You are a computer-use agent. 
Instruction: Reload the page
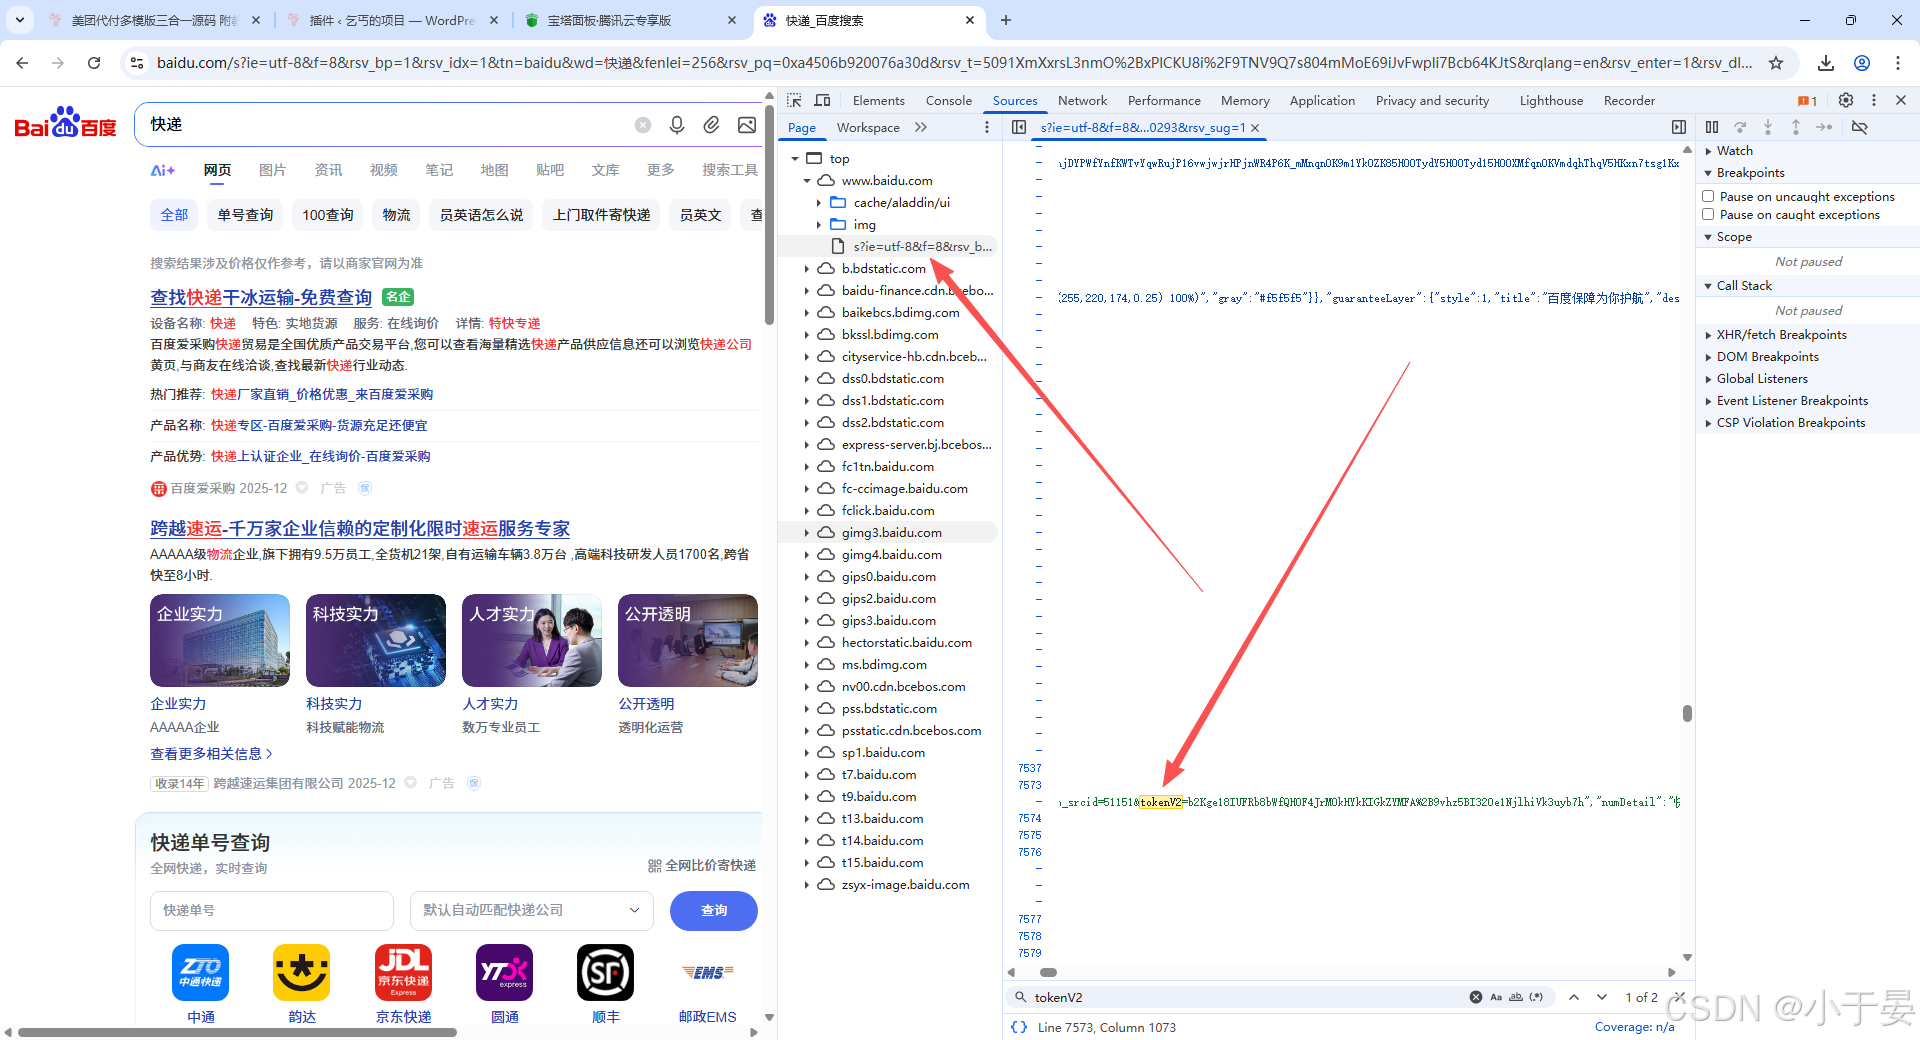tap(94, 63)
